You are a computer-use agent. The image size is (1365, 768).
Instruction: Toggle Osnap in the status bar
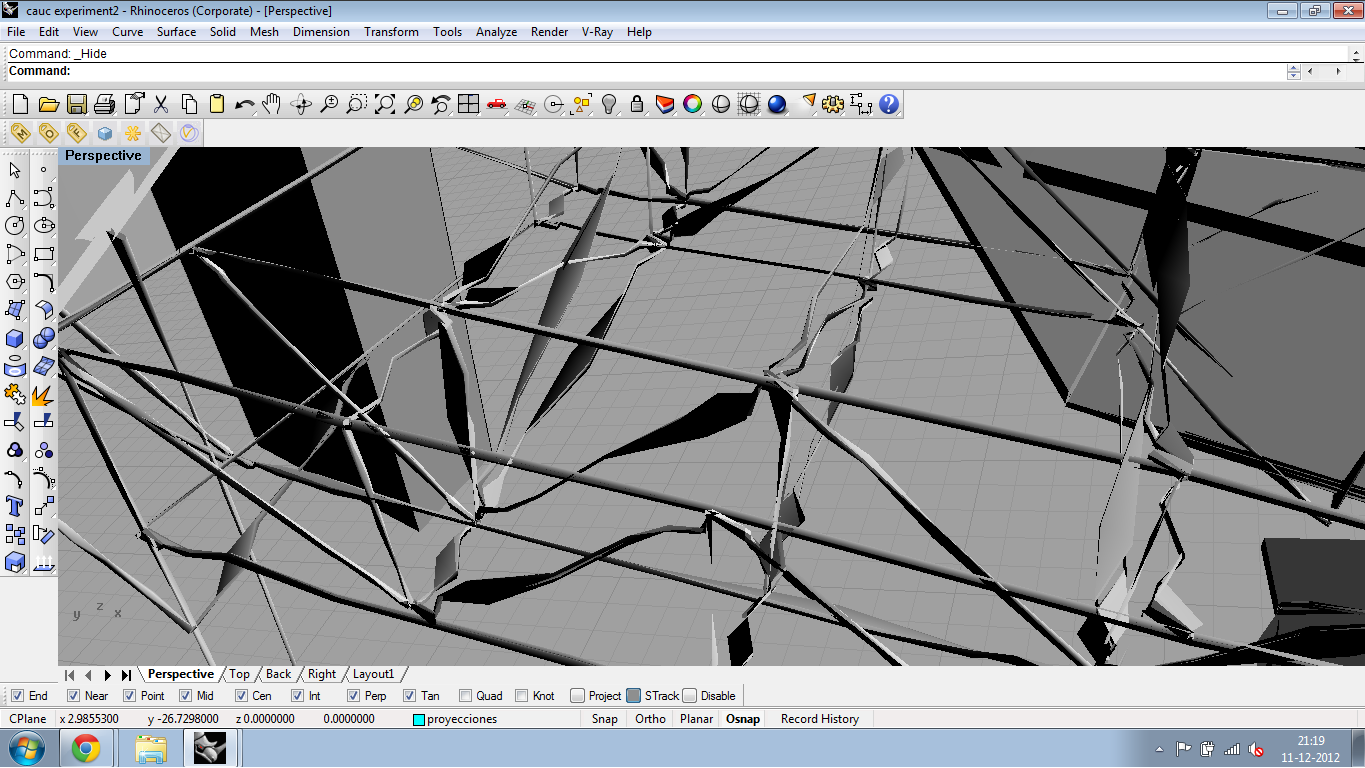pyautogui.click(x=743, y=719)
